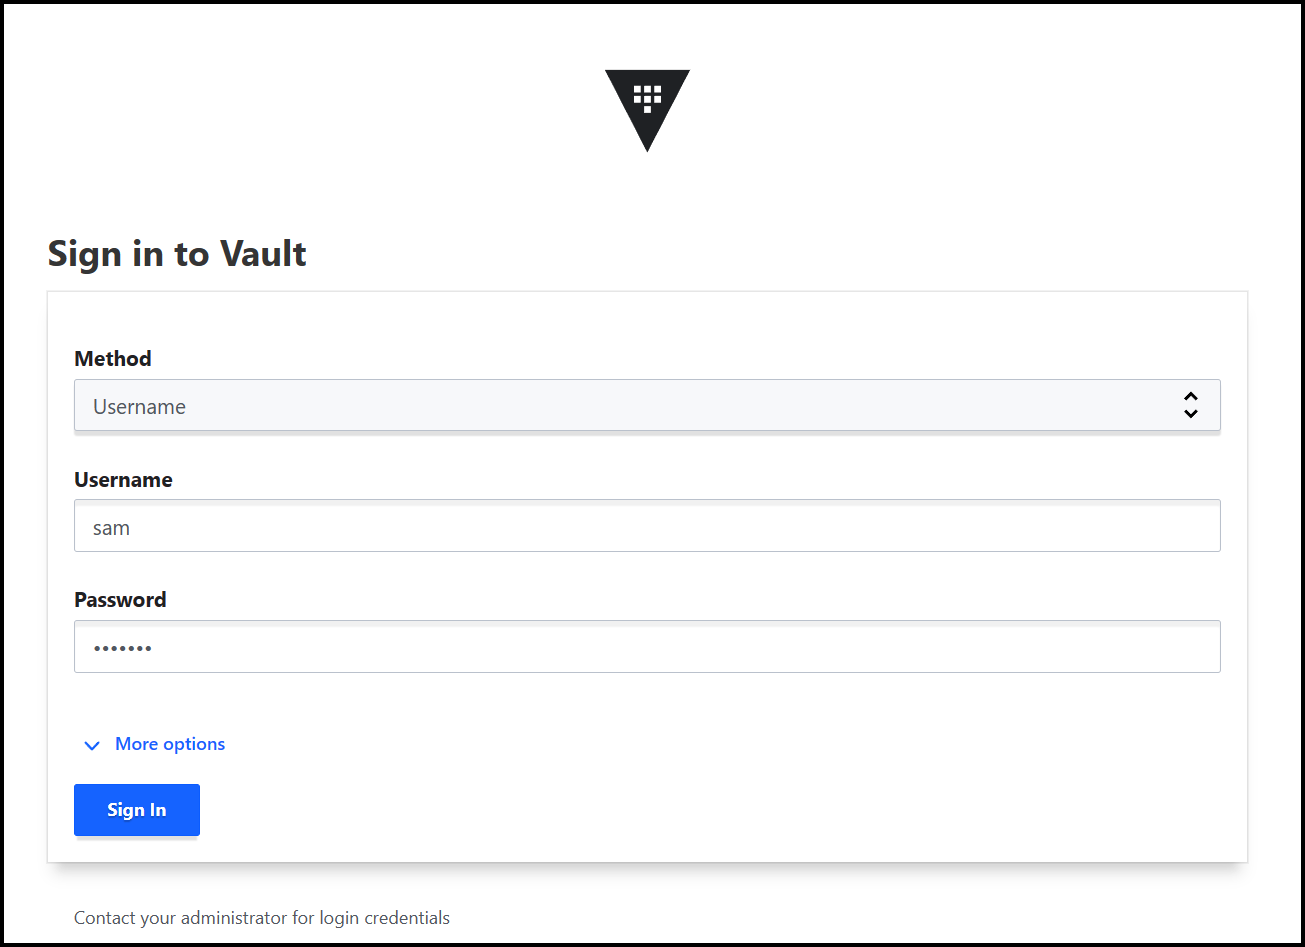Viewport: 1305px width, 947px height.
Task: Click the administrator contact message at the bottom
Action: pyautogui.click(x=261, y=917)
